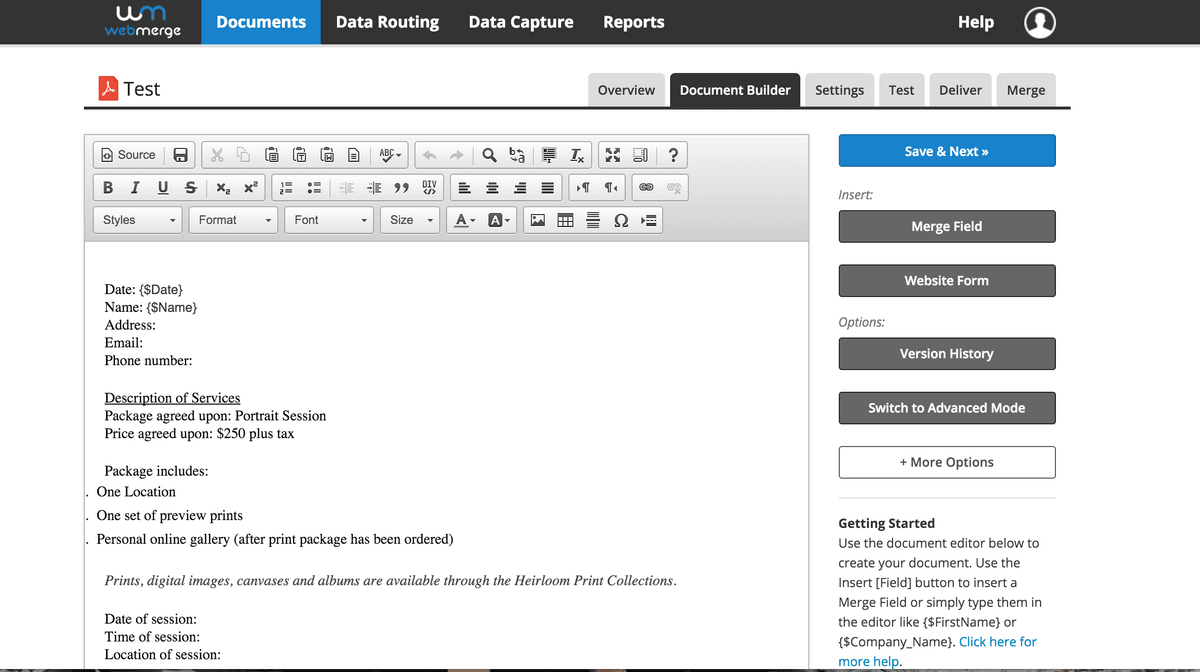Click the Increase Indent icon
The height and width of the screenshot is (672, 1200).
tap(375, 187)
